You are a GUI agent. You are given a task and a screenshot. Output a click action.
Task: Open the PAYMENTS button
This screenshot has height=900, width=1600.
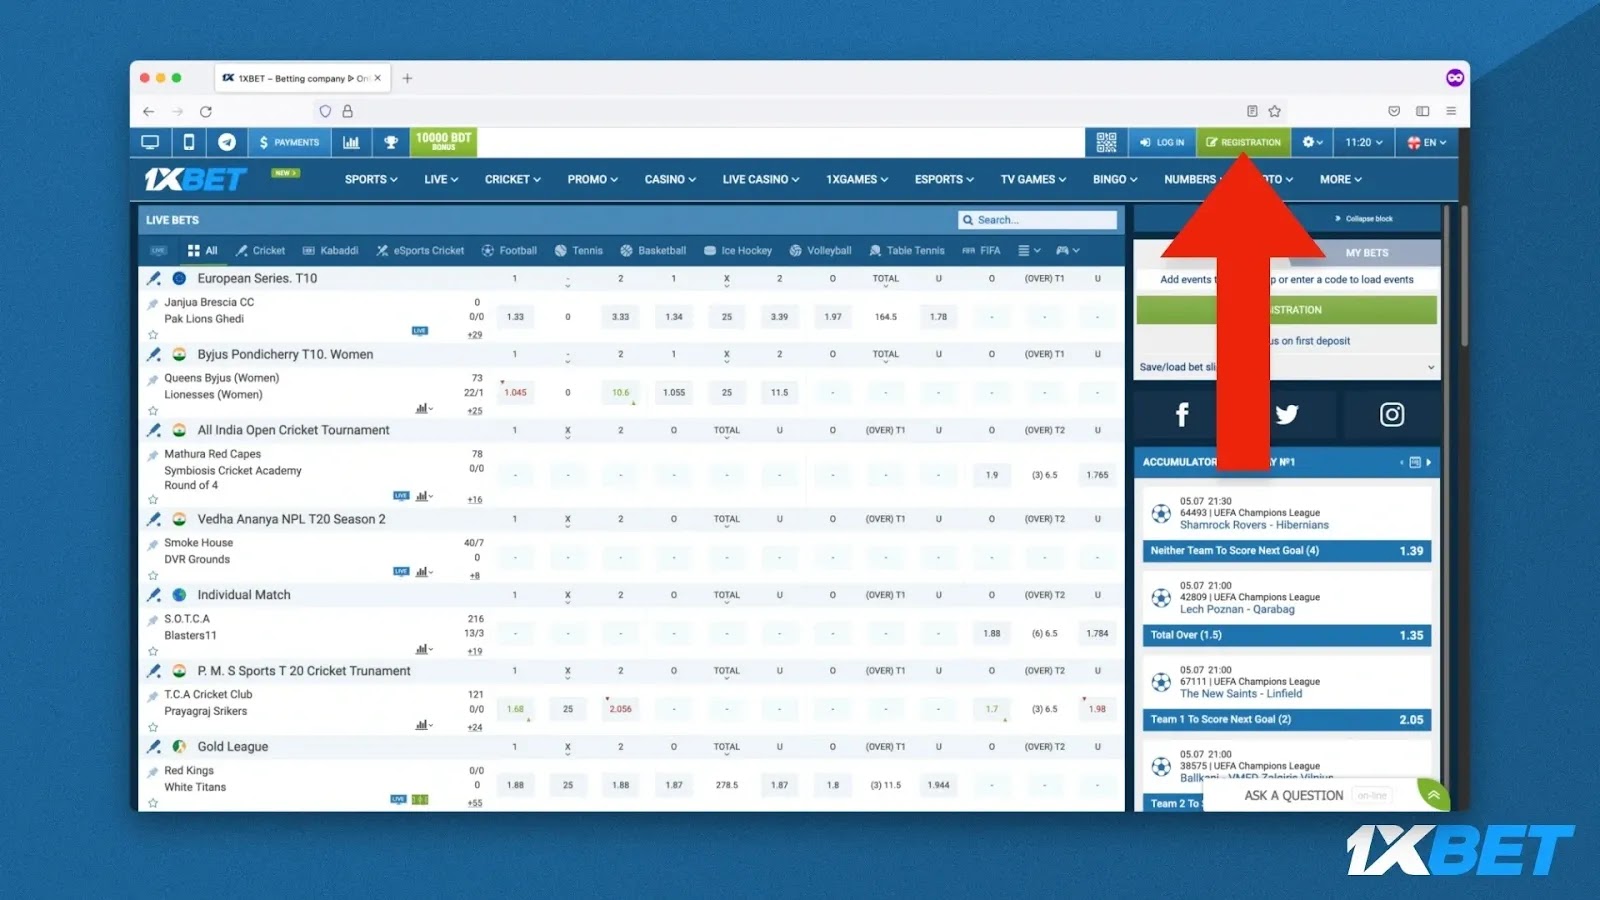click(289, 142)
